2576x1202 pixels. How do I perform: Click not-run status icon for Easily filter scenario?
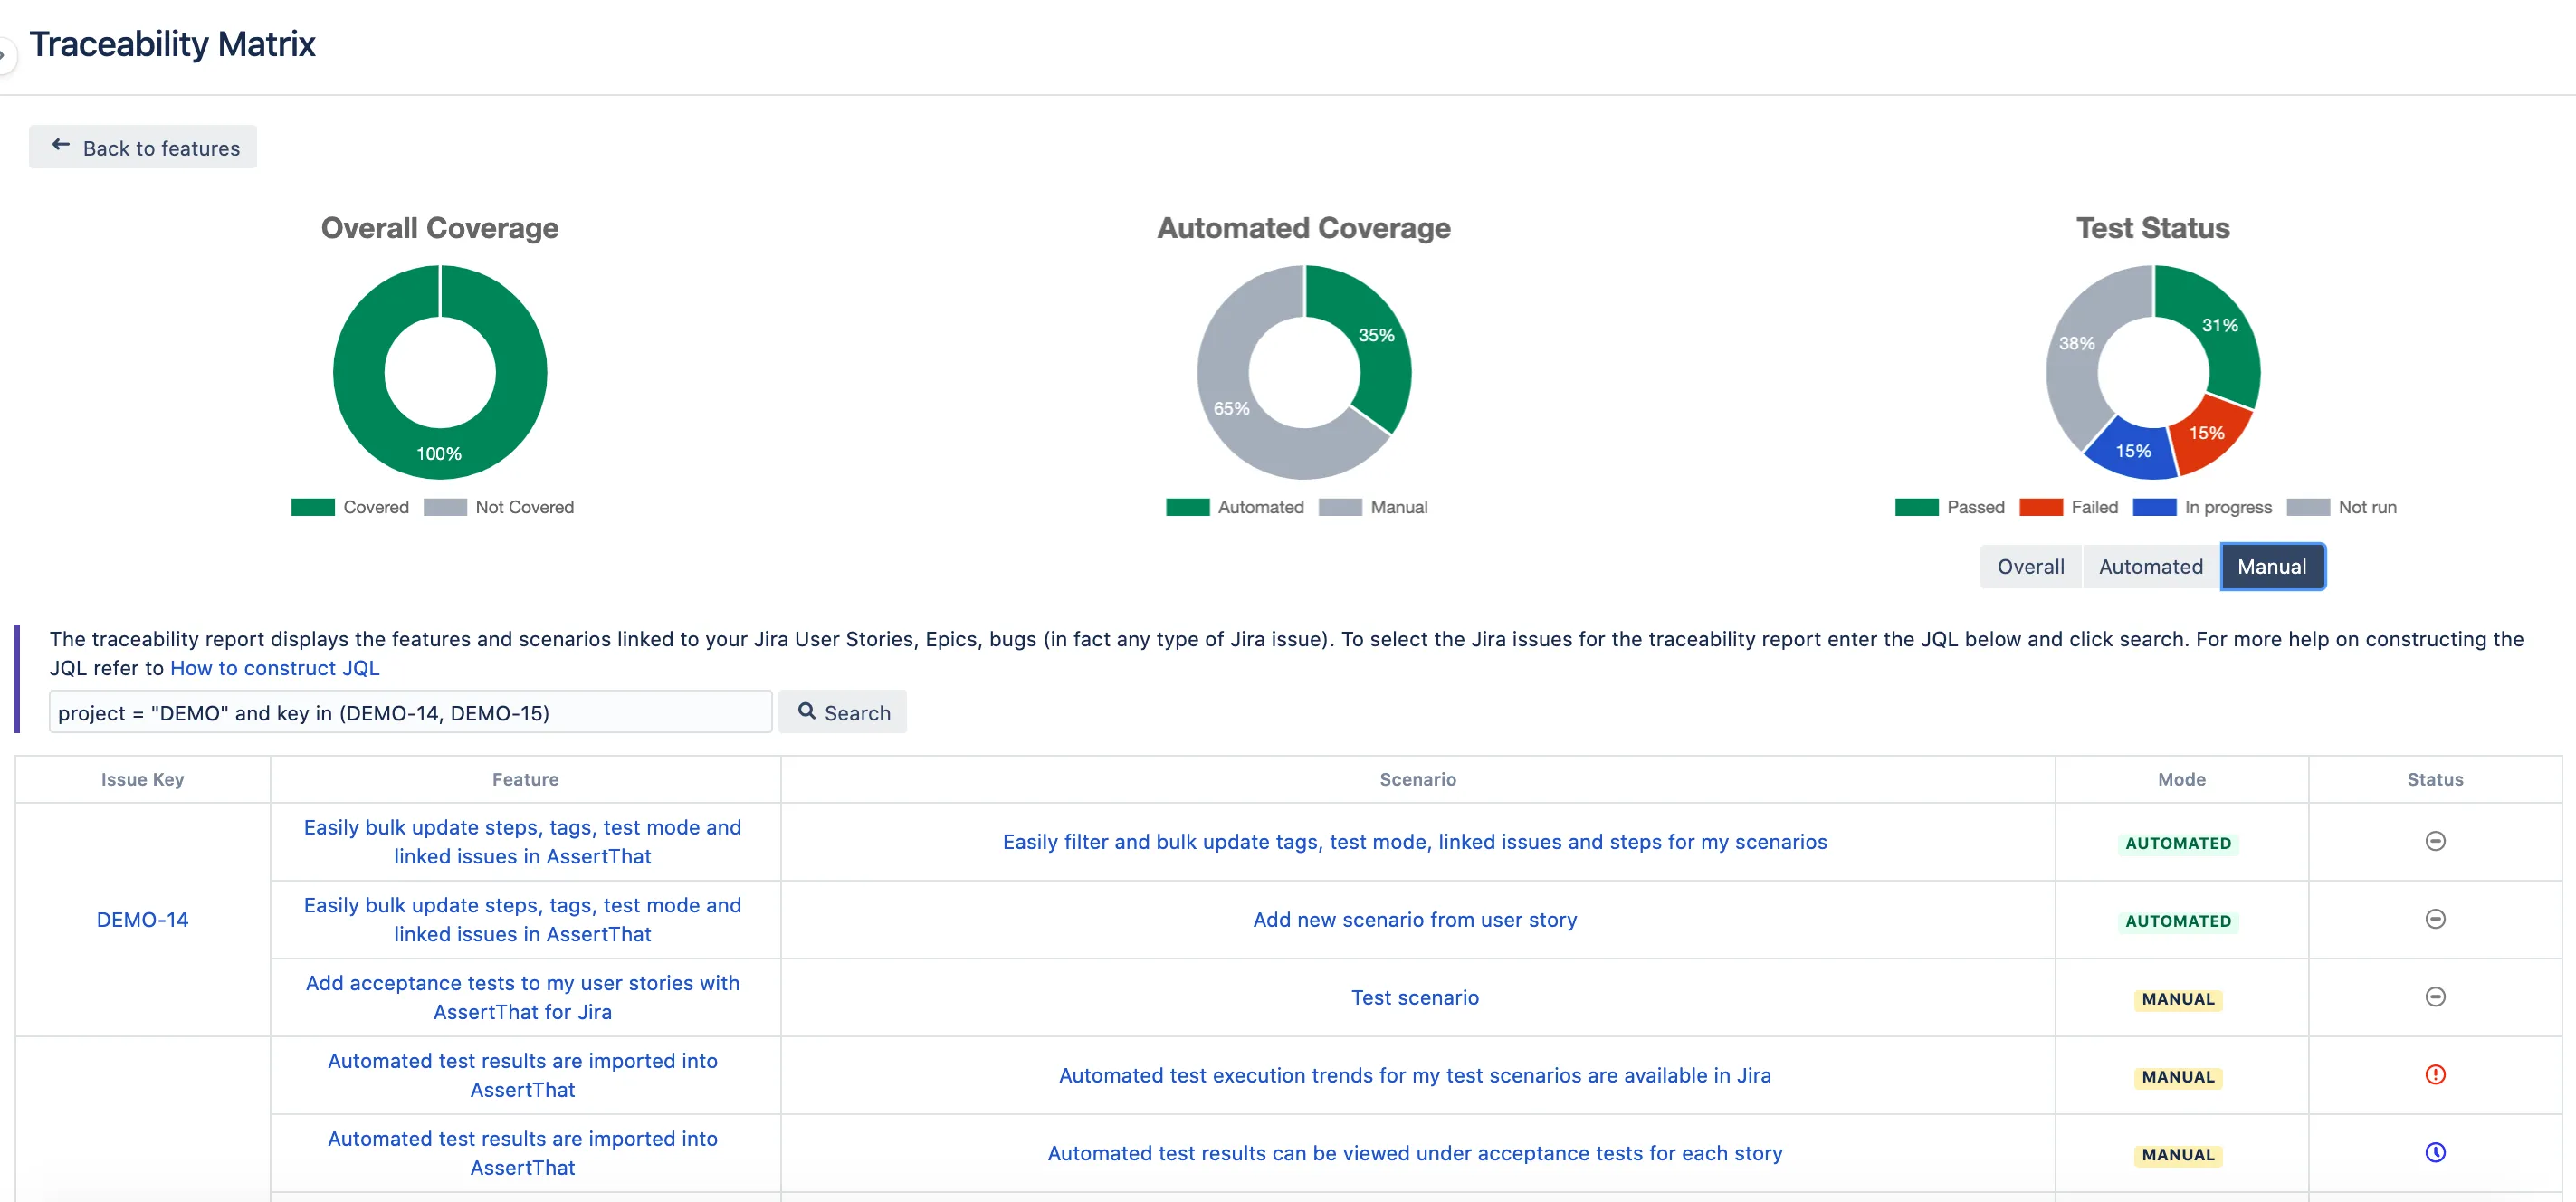2435,841
